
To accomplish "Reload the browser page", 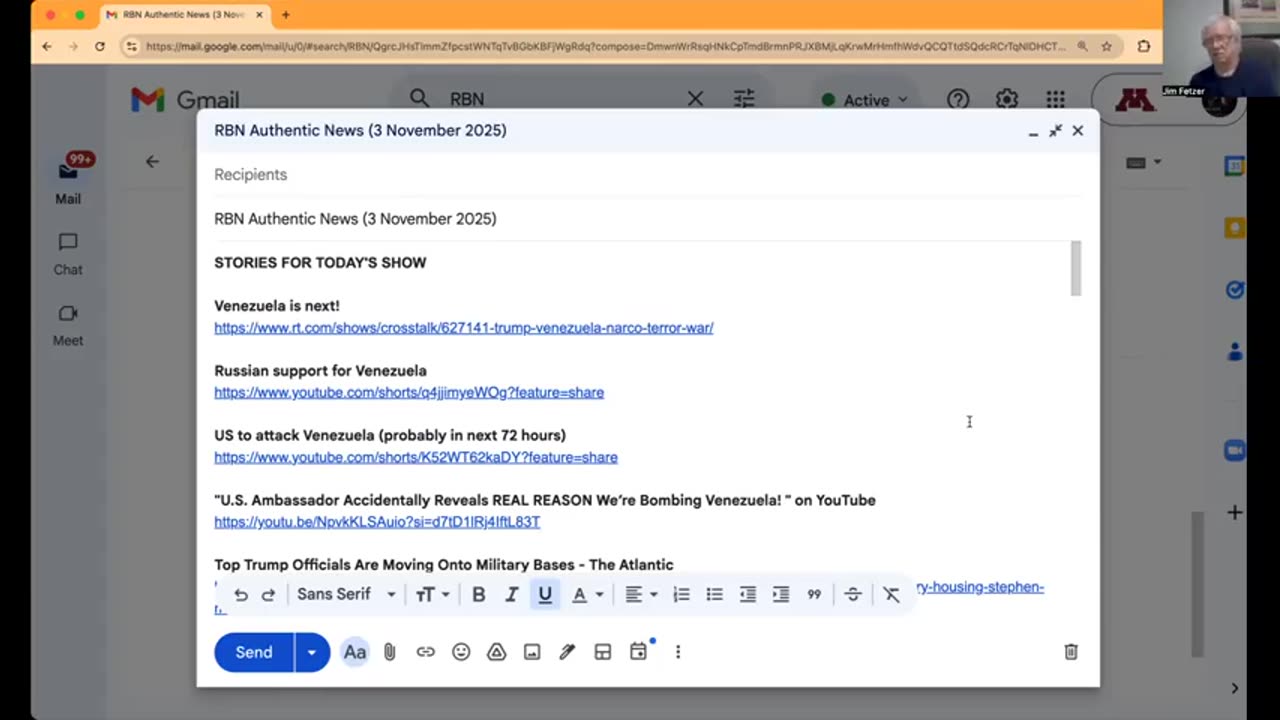I will pos(99,46).
